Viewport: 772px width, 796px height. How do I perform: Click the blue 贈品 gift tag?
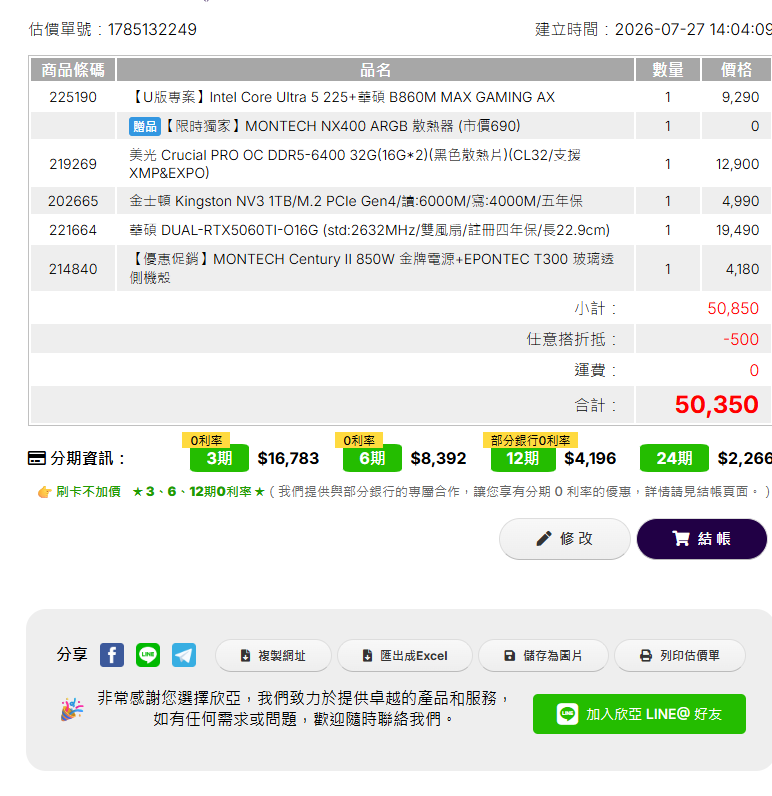(145, 126)
